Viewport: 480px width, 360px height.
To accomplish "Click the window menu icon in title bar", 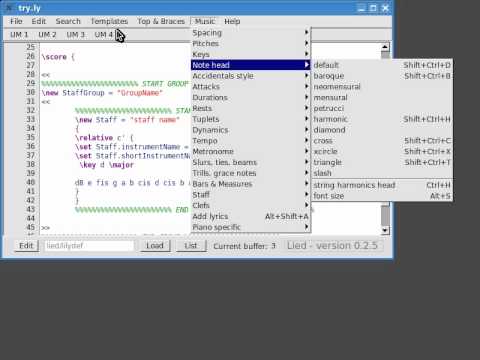I will click(9, 8).
